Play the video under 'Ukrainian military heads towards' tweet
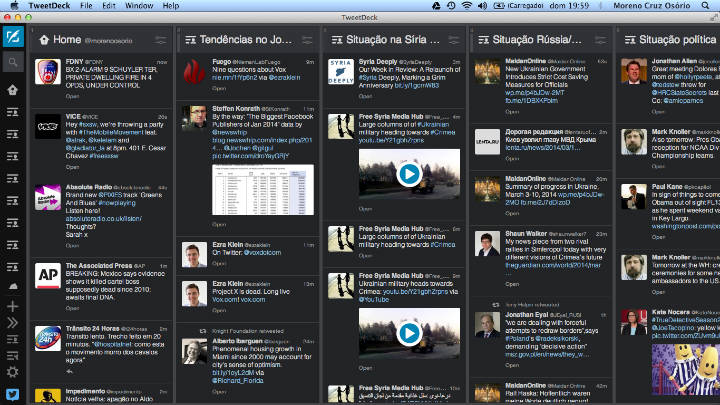This screenshot has width=720, height=405. tap(409, 333)
